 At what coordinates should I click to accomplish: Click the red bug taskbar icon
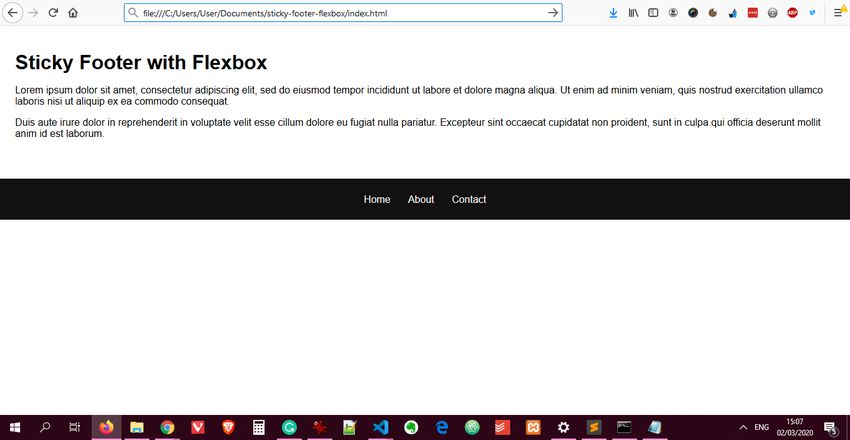(320, 428)
